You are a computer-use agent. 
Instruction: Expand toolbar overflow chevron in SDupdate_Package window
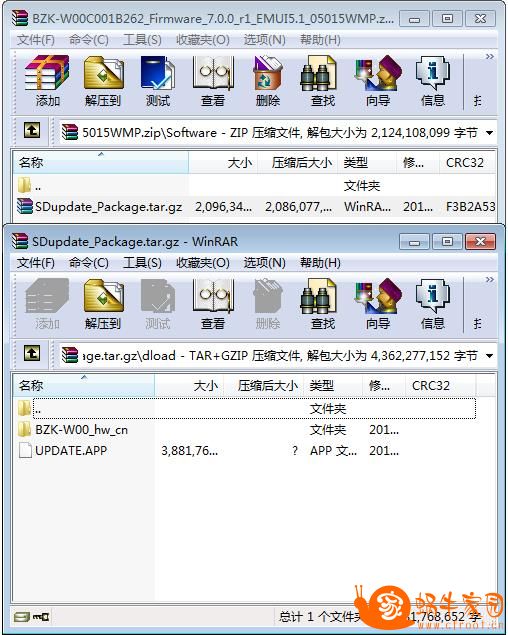[489, 279]
